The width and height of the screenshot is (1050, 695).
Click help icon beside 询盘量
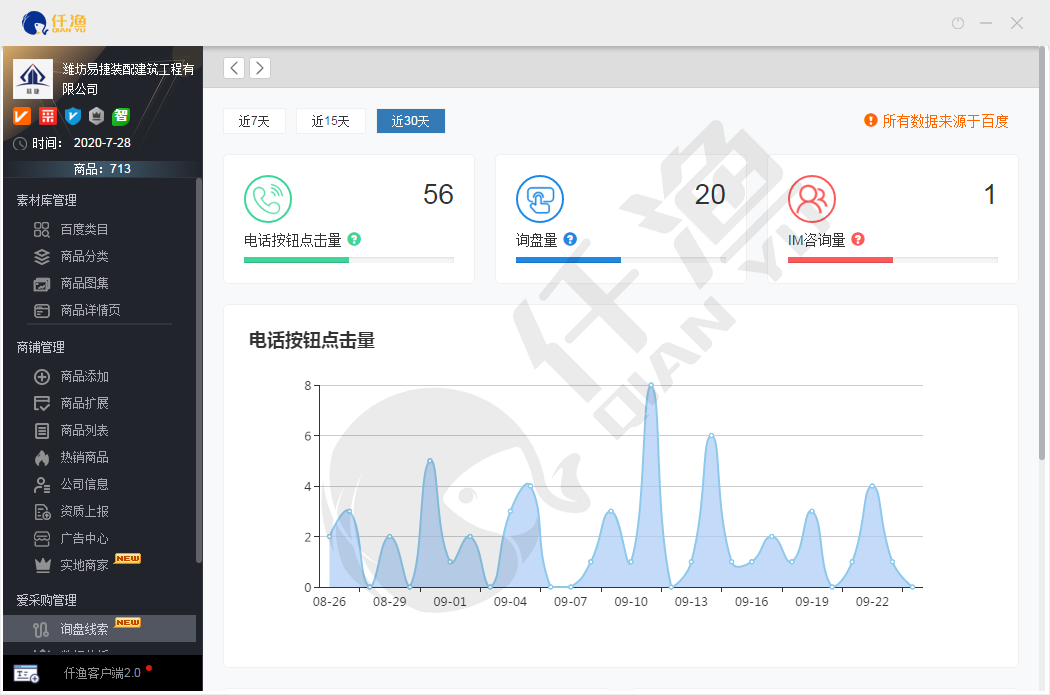(570, 240)
